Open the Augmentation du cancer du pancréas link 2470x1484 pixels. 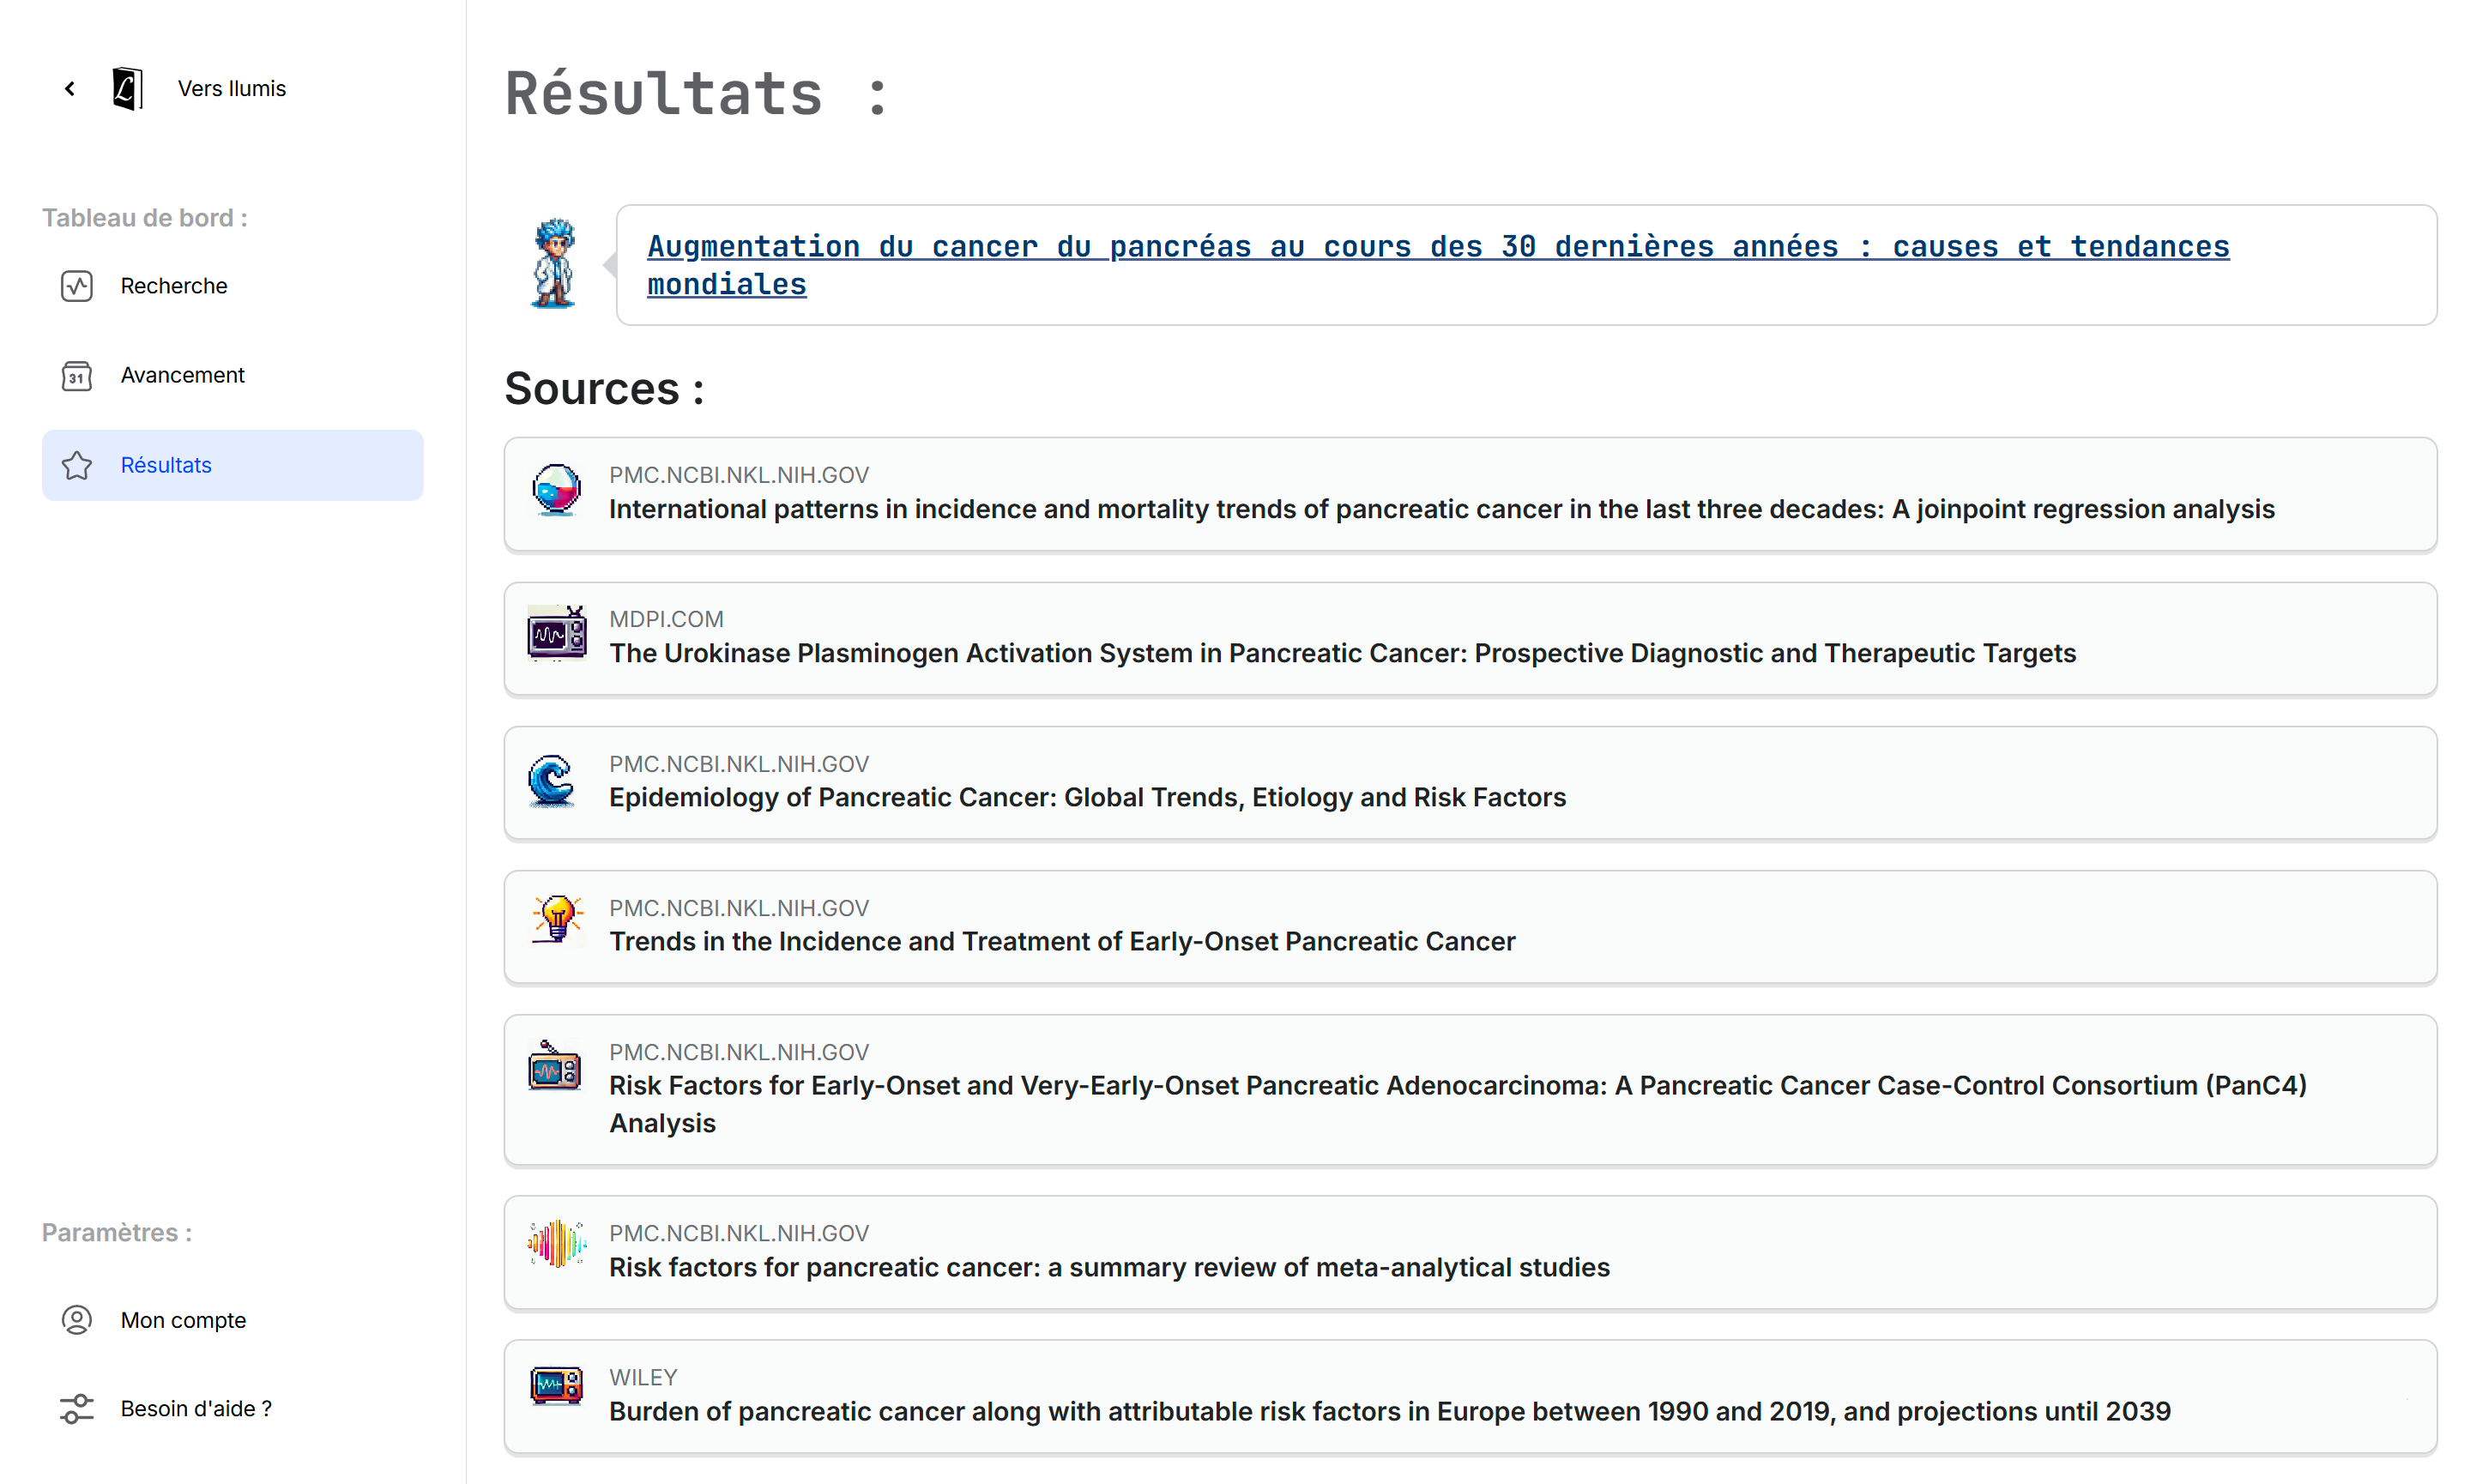1437,247
